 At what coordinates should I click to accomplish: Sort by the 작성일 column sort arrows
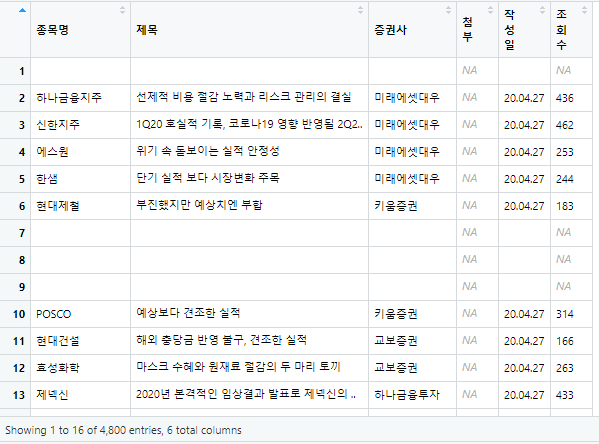coord(542,10)
